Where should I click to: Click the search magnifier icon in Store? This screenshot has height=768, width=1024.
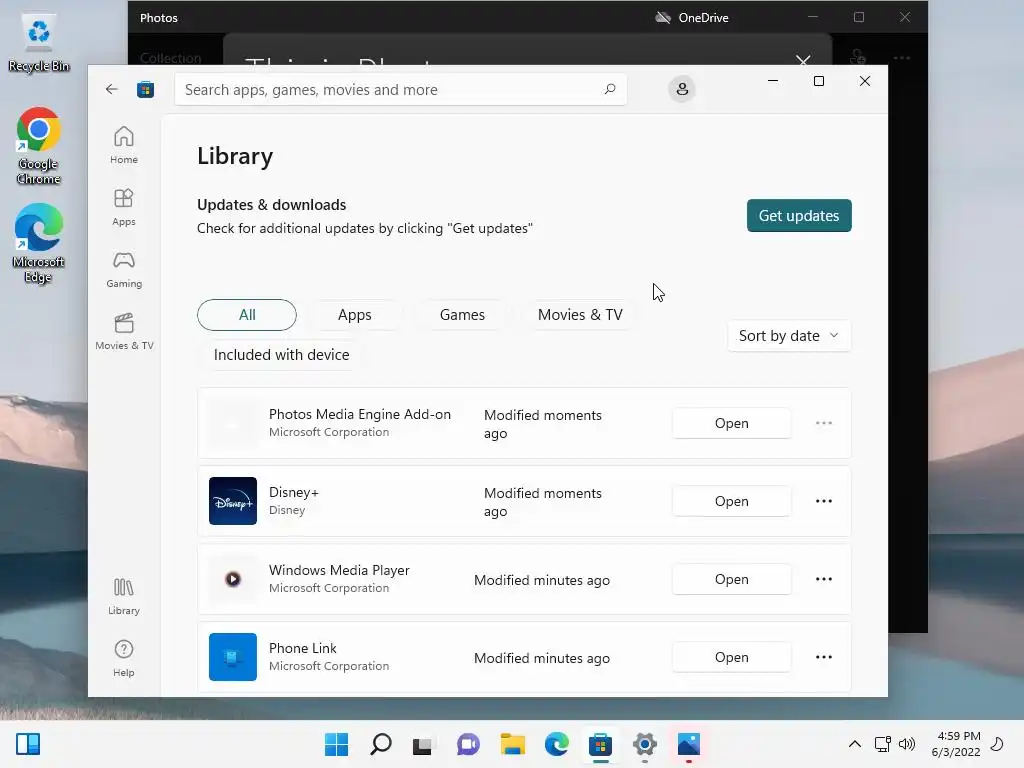coord(610,89)
